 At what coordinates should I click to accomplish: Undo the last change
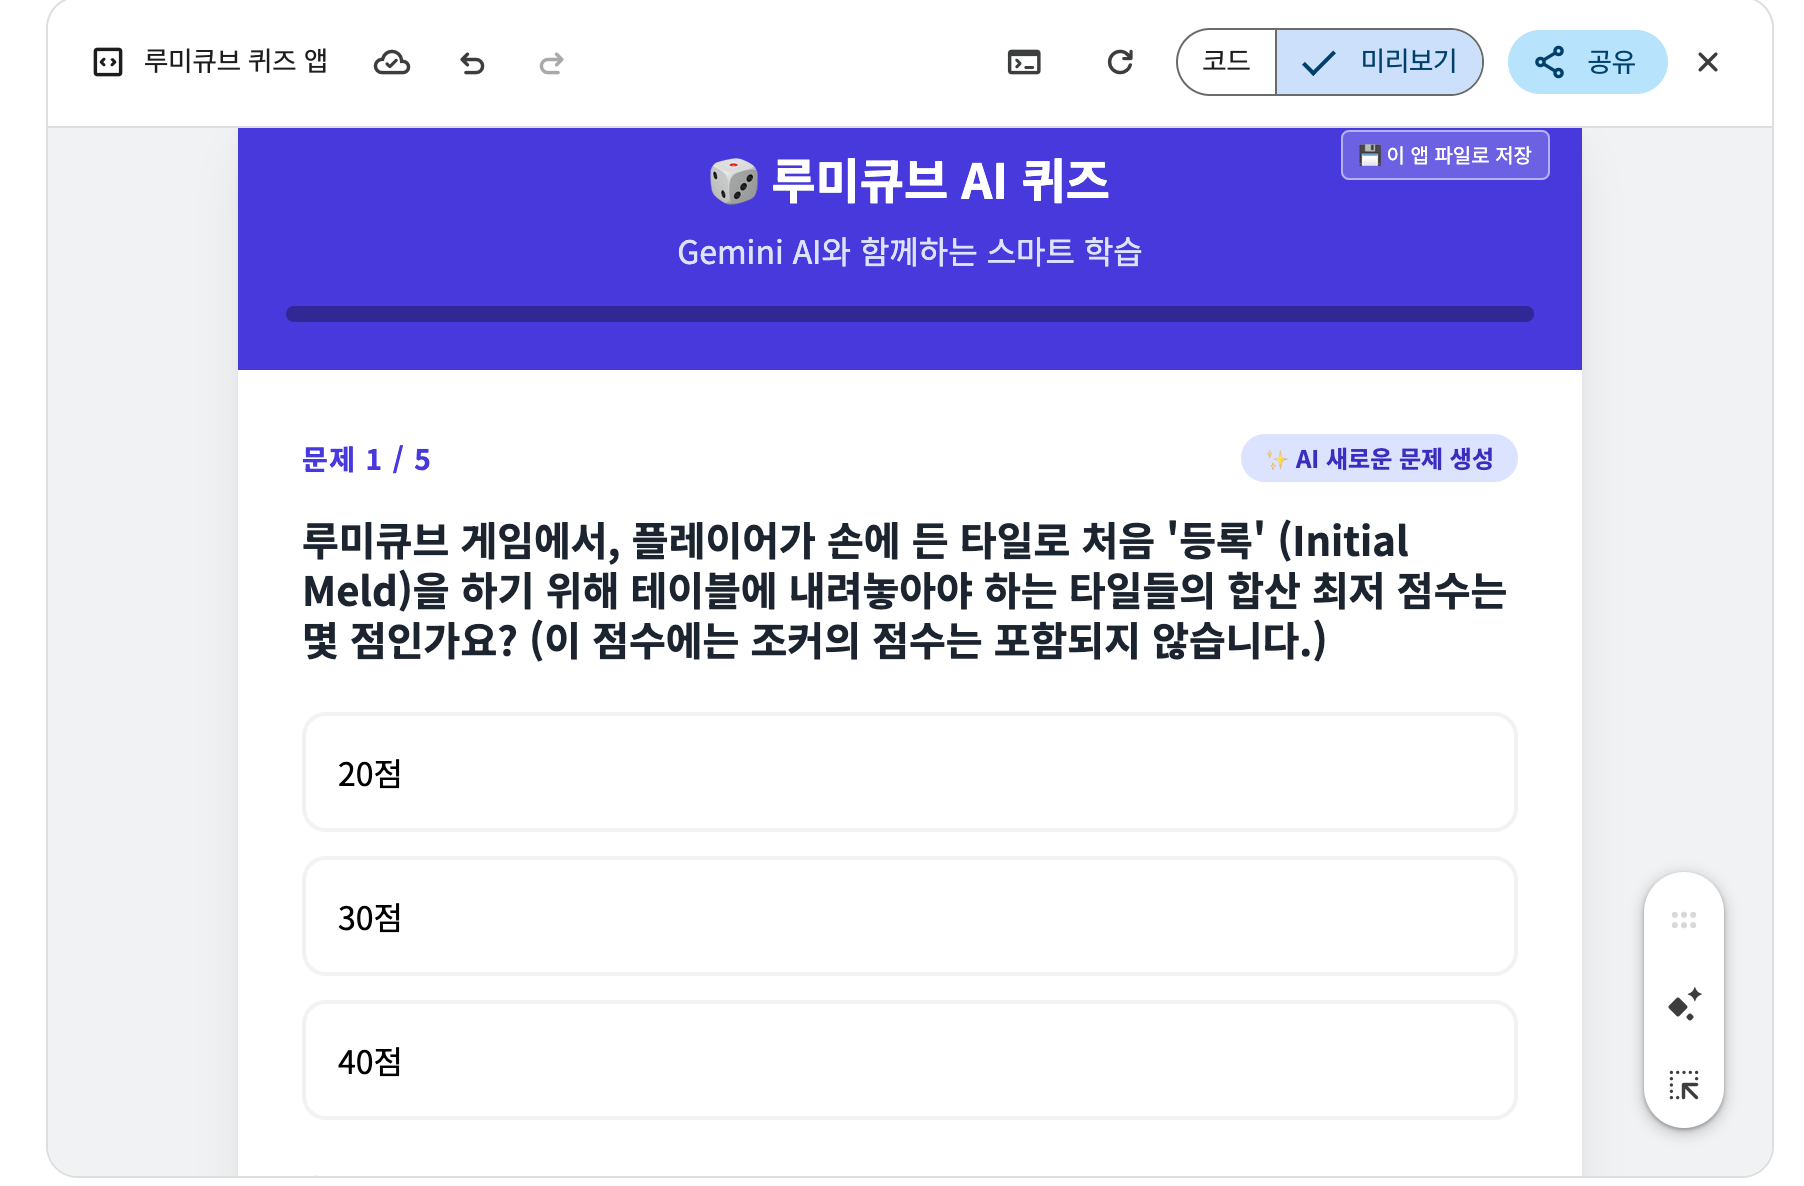pyautogui.click(x=472, y=64)
